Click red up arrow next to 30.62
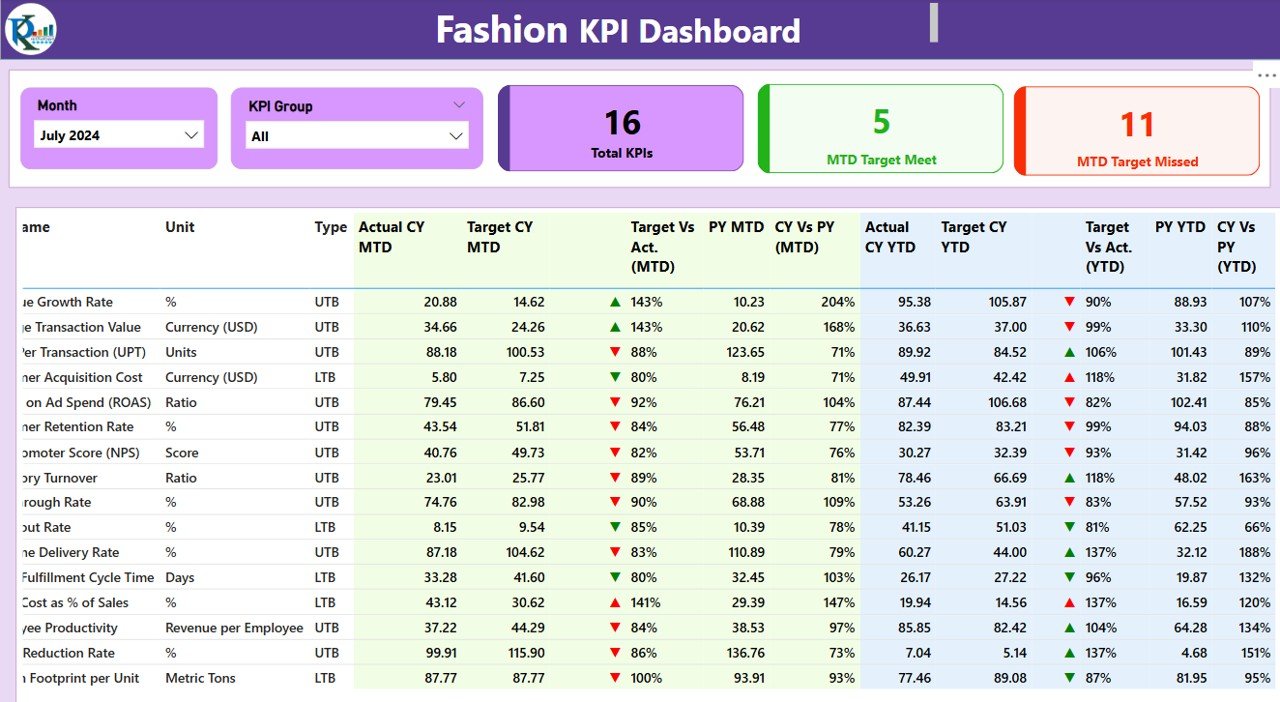 [x=615, y=603]
